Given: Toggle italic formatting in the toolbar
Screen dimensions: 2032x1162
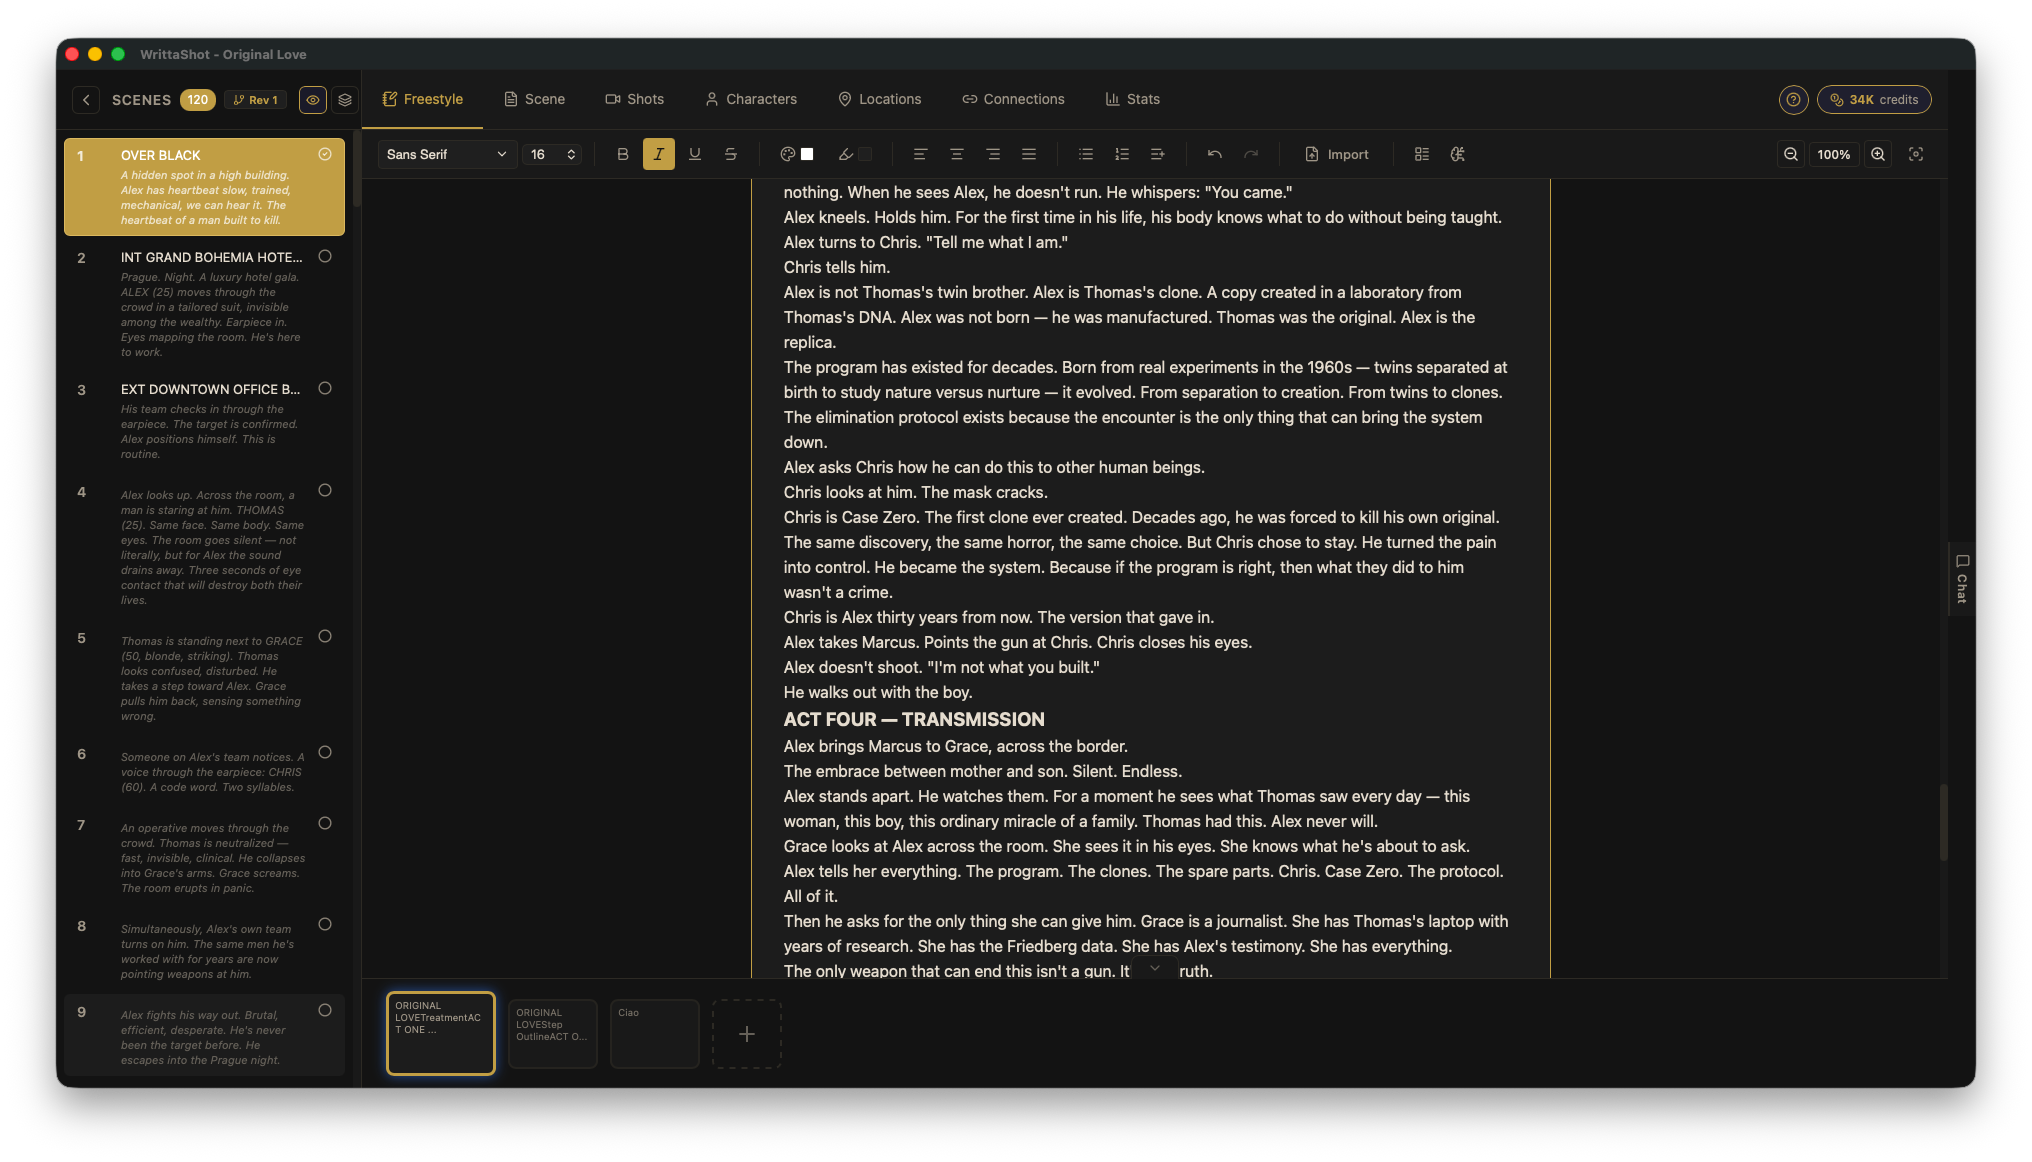Looking at the screenshot, I should (x=659, y=154).
